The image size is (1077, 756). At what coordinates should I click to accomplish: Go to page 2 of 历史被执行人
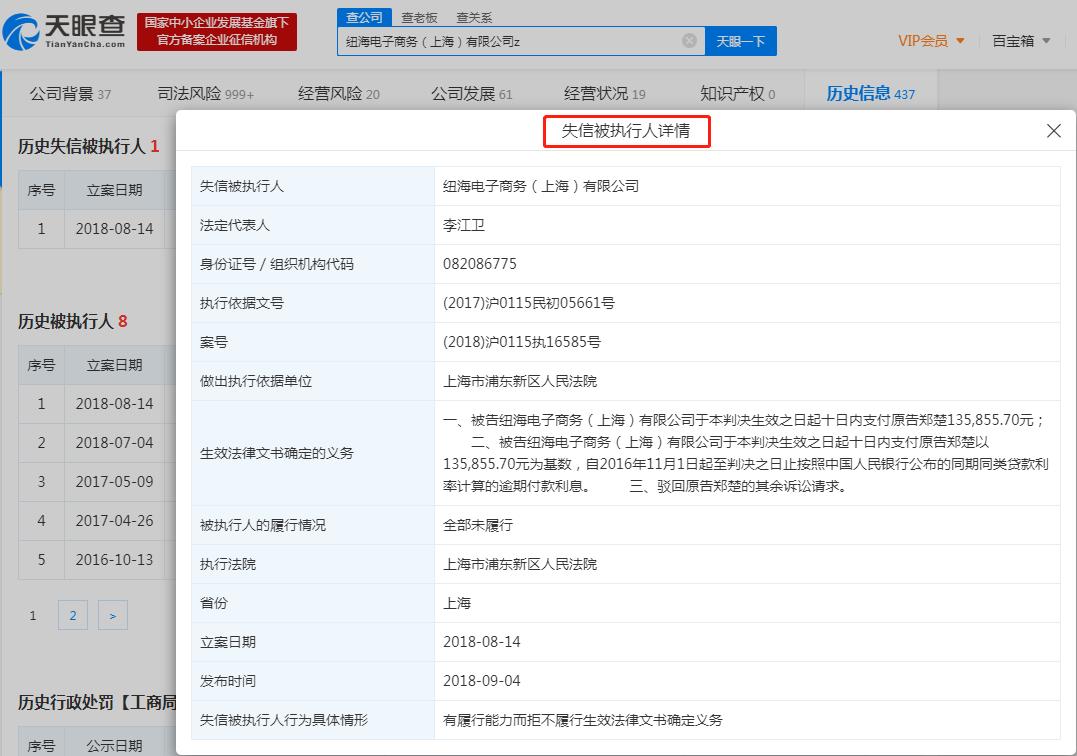pos(72,616)
